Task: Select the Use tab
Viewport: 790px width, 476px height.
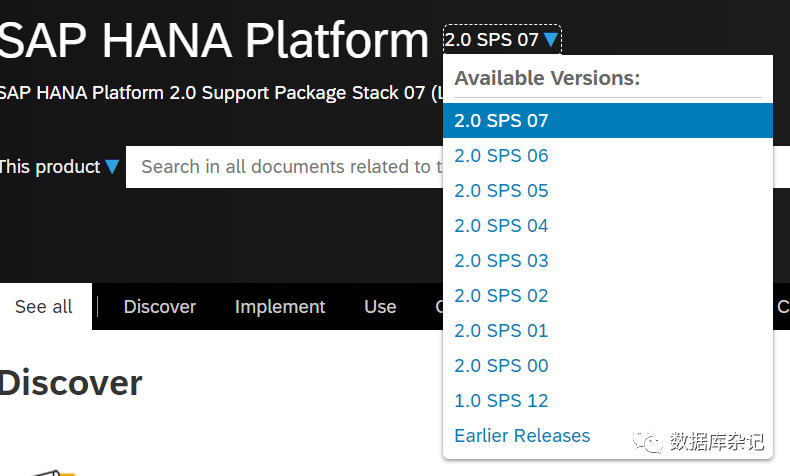Action: click(380, 307)
